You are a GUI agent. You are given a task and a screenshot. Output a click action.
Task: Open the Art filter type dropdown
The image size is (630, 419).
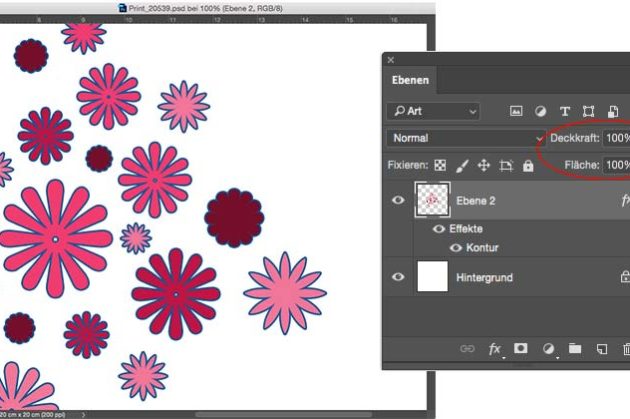click(x=433, y=111)
